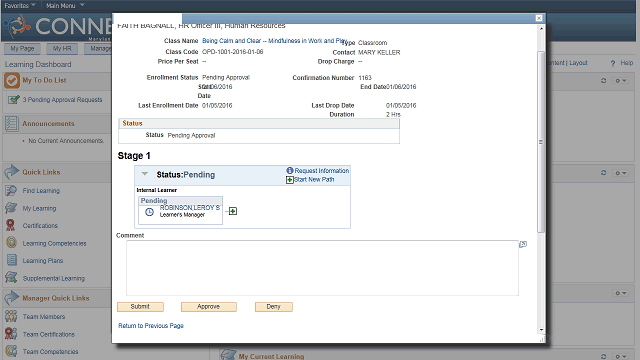The height and width of the screenshot is (360, 640).
Task: Click the Learning Competencies icon
Action: (x=11, y=243)
